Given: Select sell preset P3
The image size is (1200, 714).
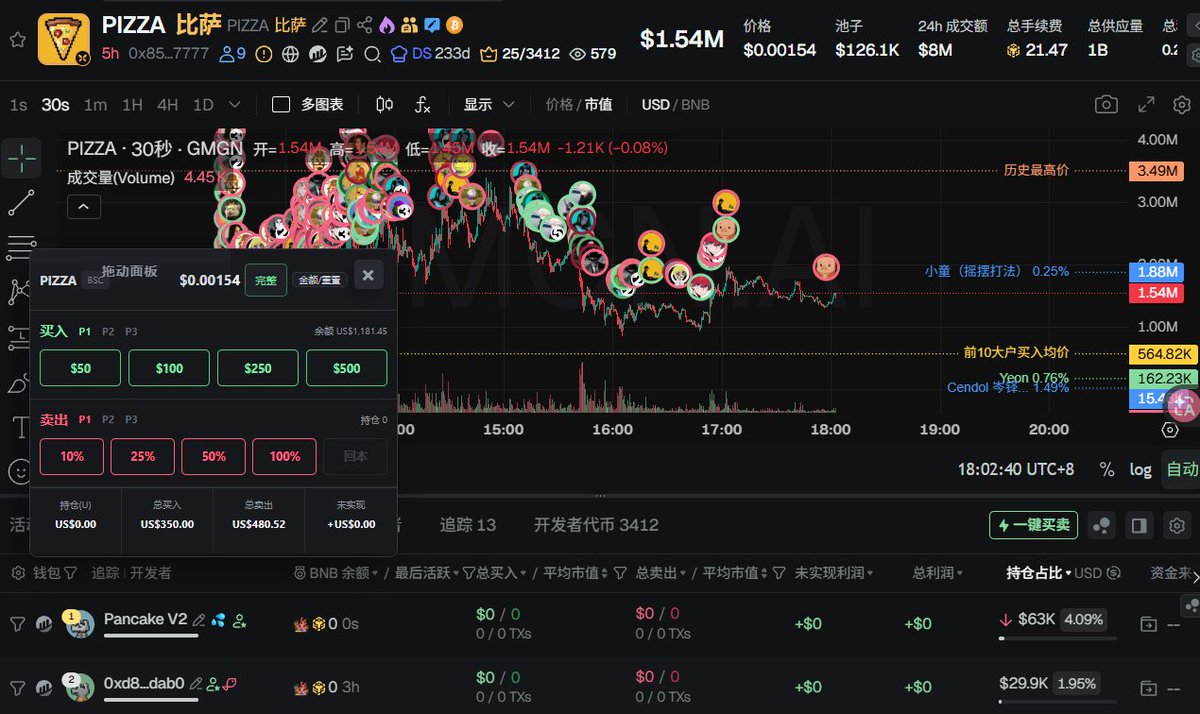Looking at the screenshot, I should point(131,419).
